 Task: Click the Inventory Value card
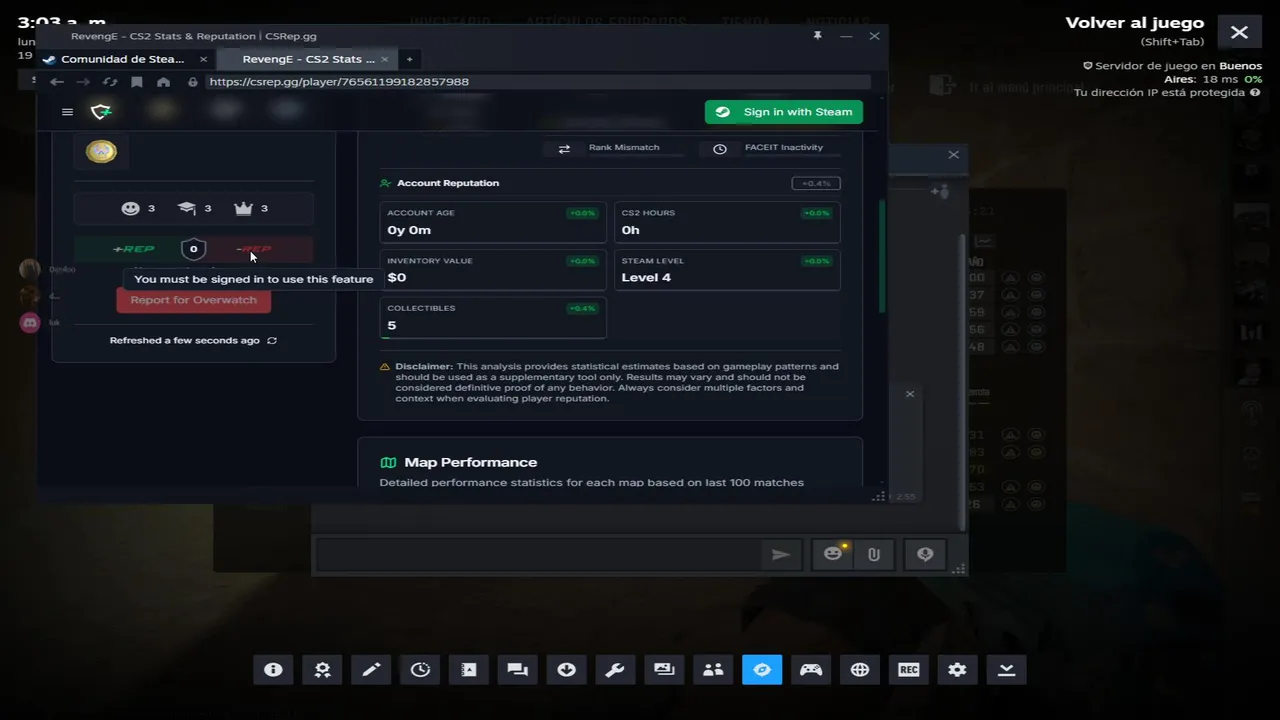[493, 270]
